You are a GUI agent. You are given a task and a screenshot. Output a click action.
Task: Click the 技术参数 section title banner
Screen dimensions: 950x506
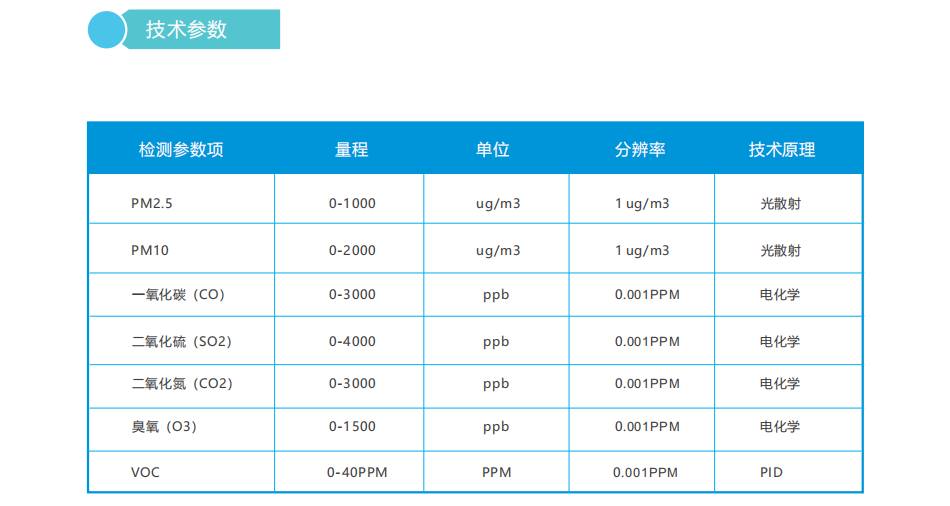point(187,30)
